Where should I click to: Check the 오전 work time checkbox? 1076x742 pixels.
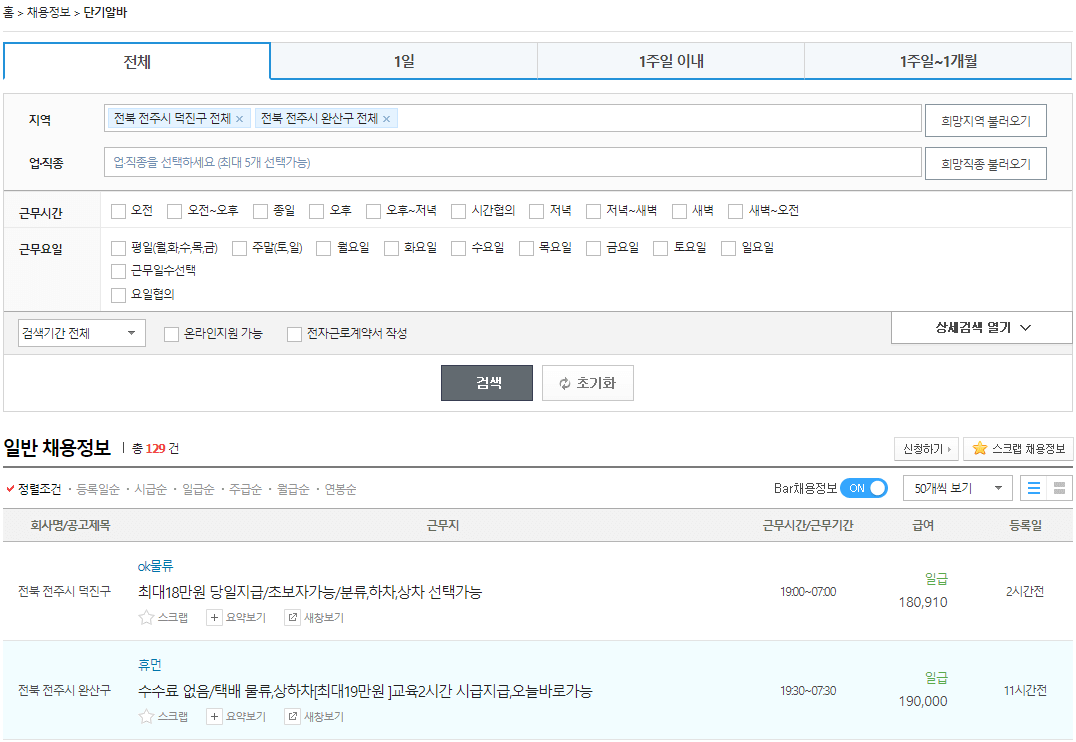[x=119, y=210]
